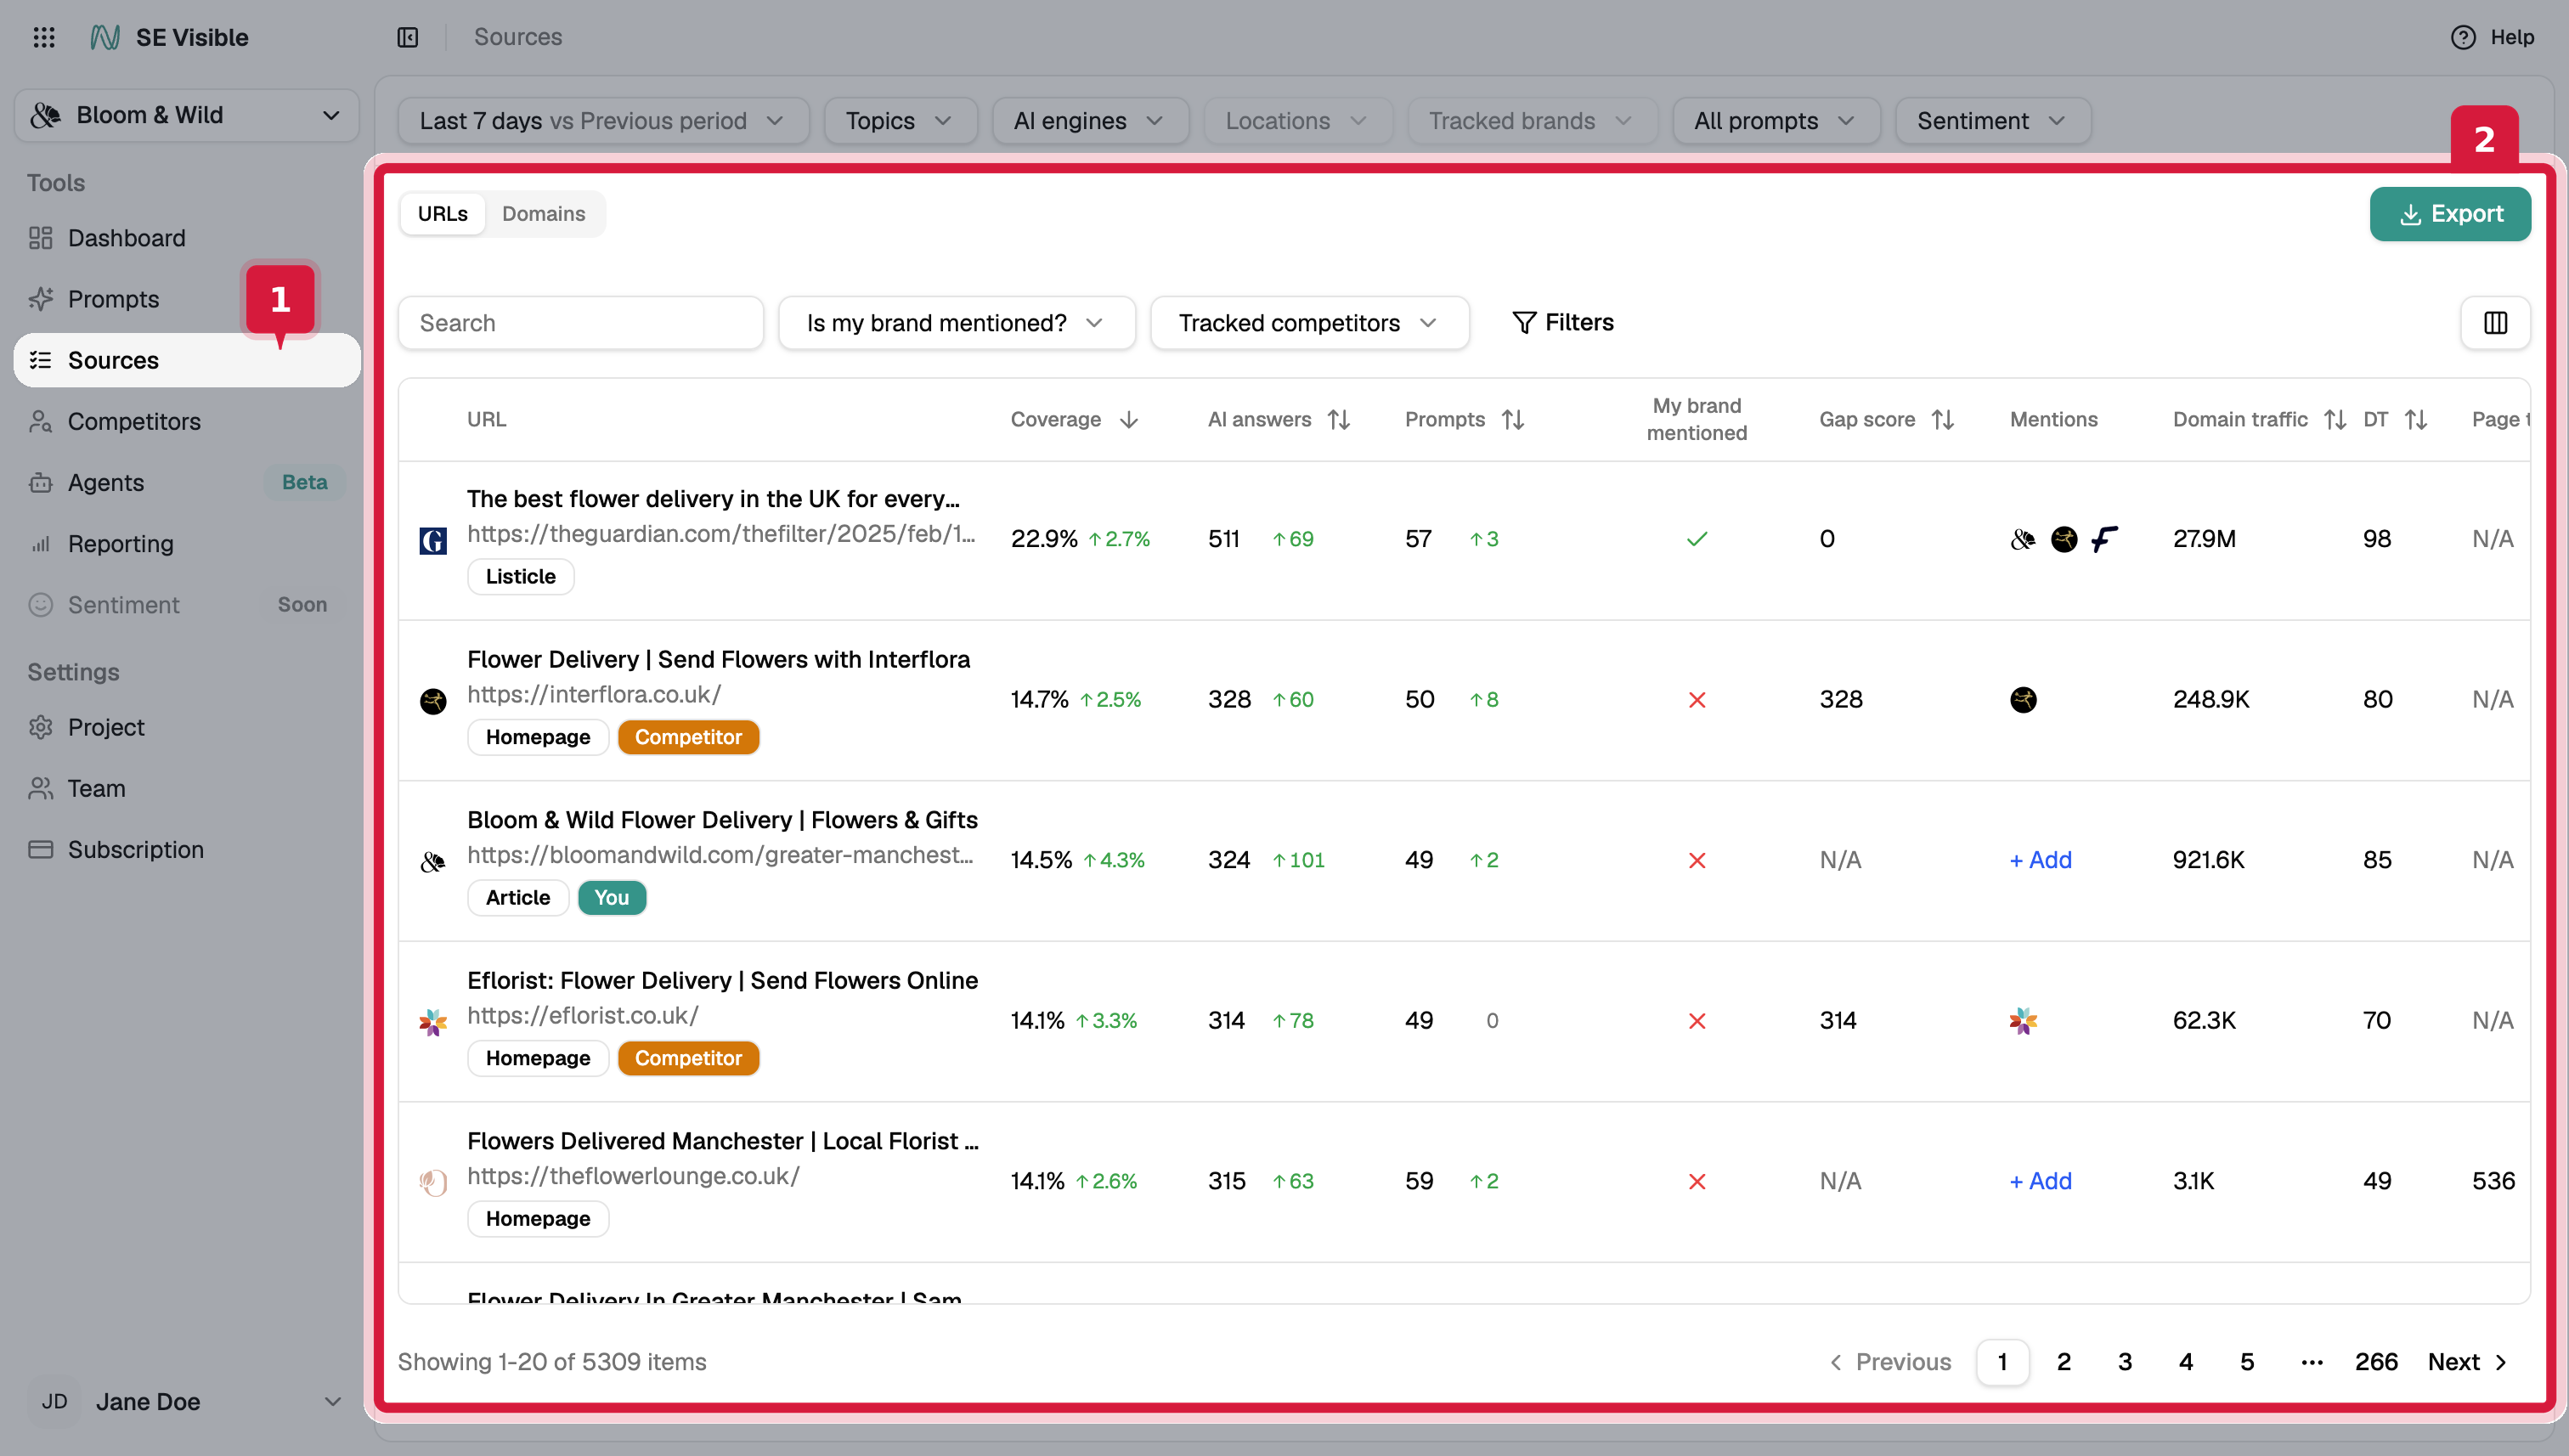The image size is (2569, 1456).
Task: Expand the top Sentiment filter dropdown
Action: pos(1992,121)
